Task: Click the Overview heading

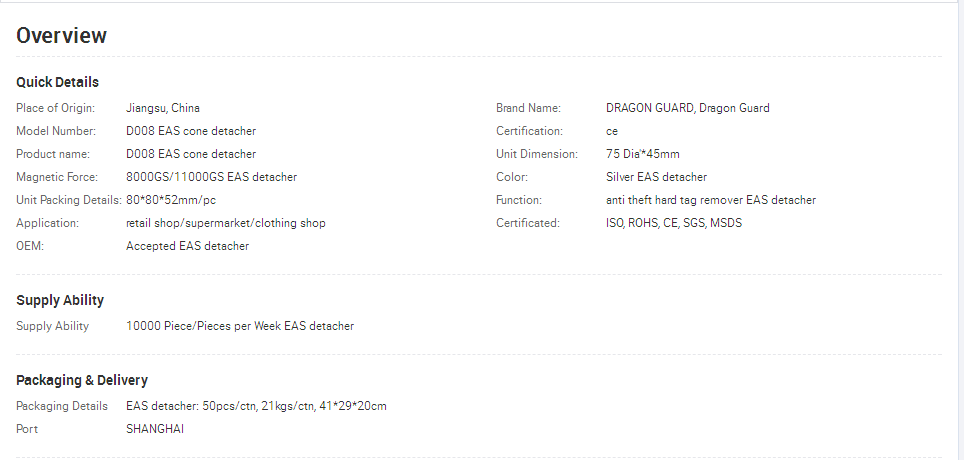Action: 61,36
